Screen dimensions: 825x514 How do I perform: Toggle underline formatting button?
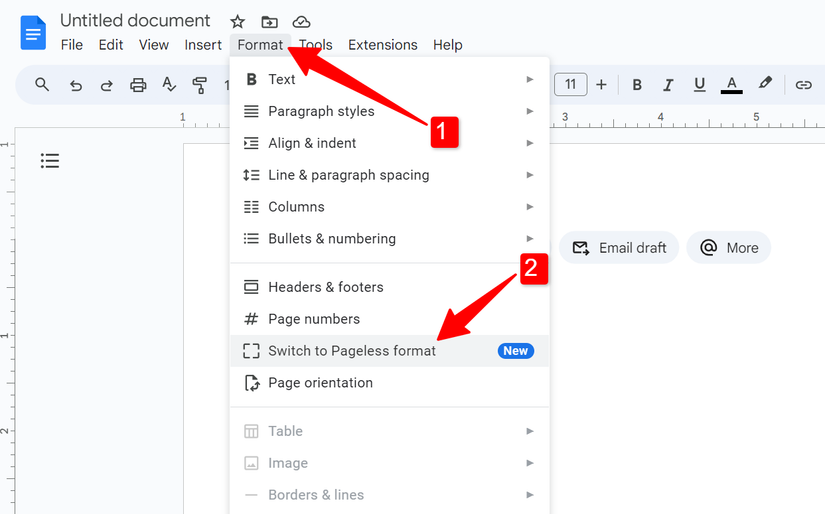(x=699, y=85)
